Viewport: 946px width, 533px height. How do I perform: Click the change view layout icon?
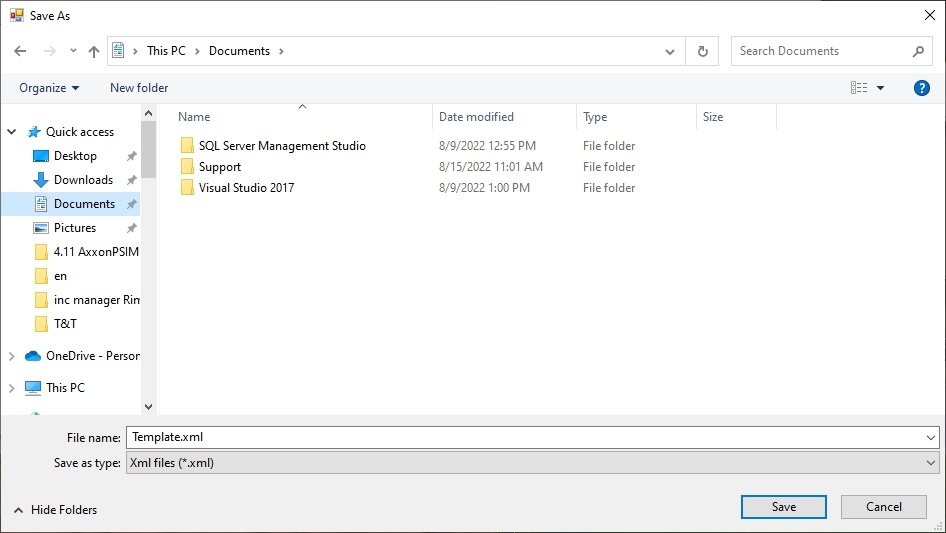(859, 88)
